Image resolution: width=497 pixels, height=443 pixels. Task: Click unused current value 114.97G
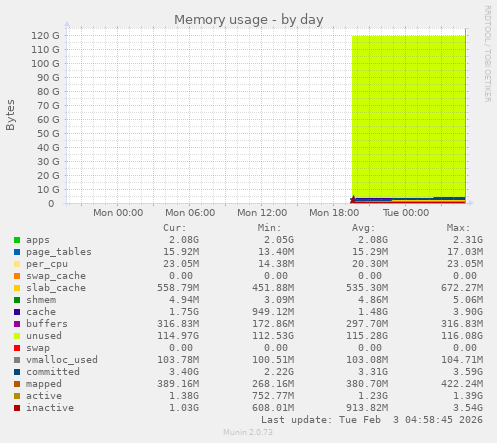[x=178, y=336]
